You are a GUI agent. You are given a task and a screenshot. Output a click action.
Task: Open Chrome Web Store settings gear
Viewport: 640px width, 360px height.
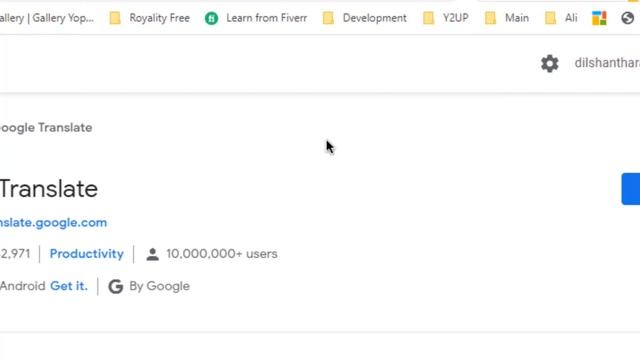549,63
